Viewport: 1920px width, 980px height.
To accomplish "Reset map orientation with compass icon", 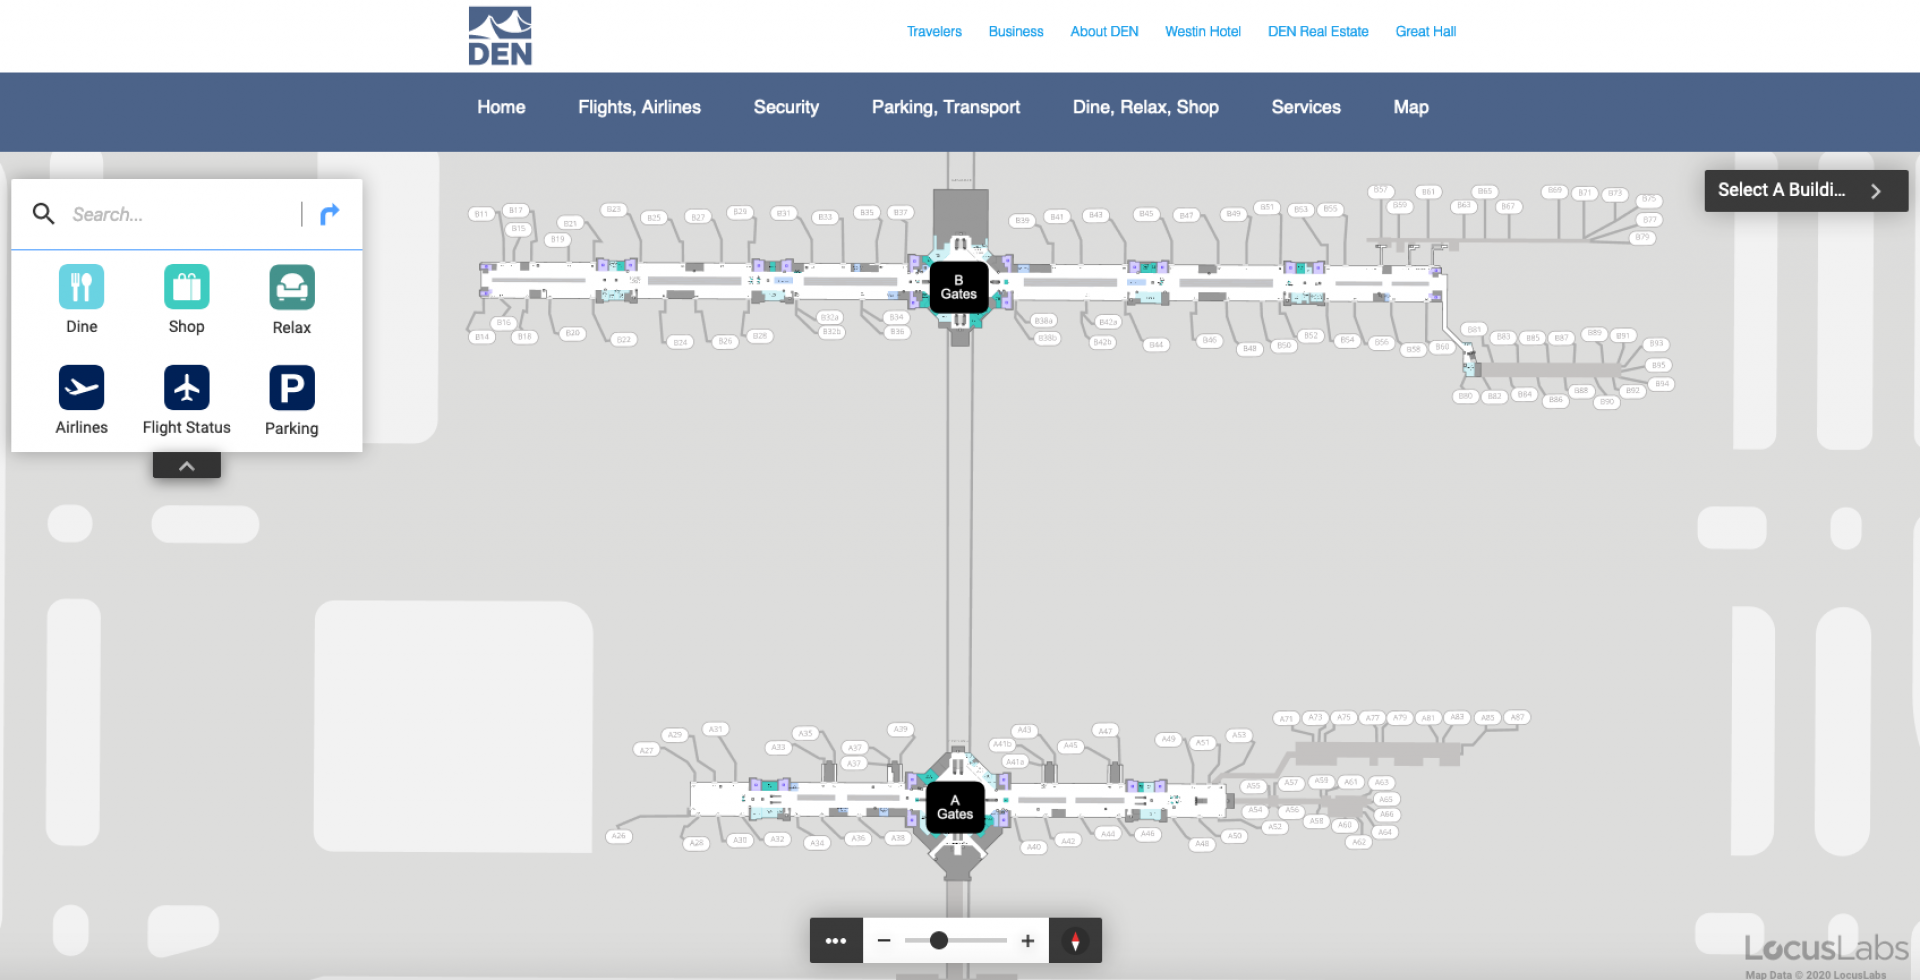I will tap(1075, 941).
